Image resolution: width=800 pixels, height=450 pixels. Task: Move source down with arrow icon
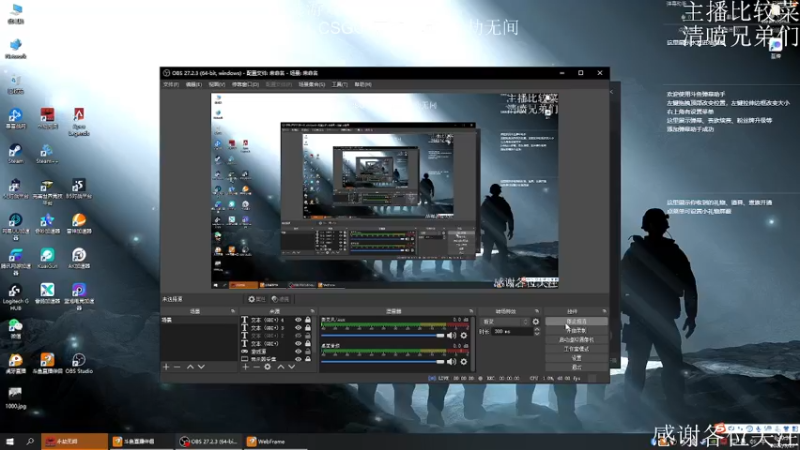(291, 367)
